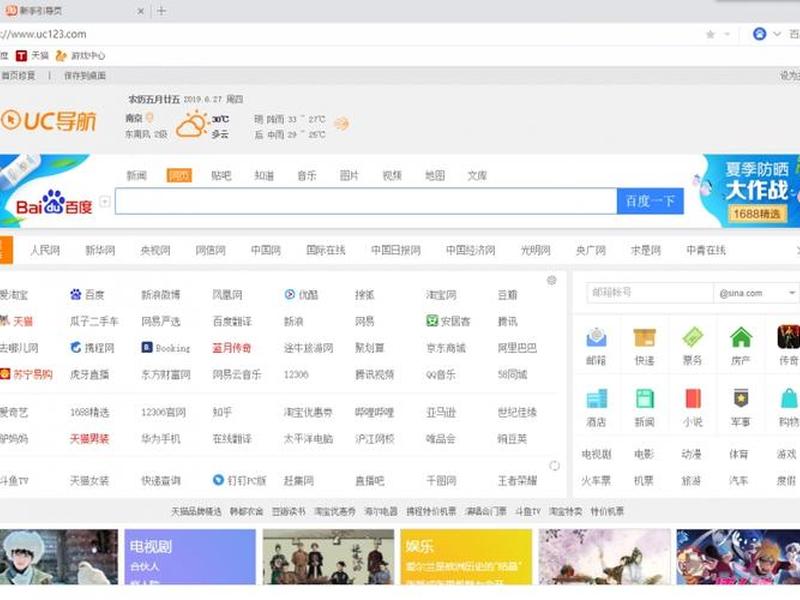Open the 新华网 link
This screenshot has height=600, width=800.
(x=100, y=250)
